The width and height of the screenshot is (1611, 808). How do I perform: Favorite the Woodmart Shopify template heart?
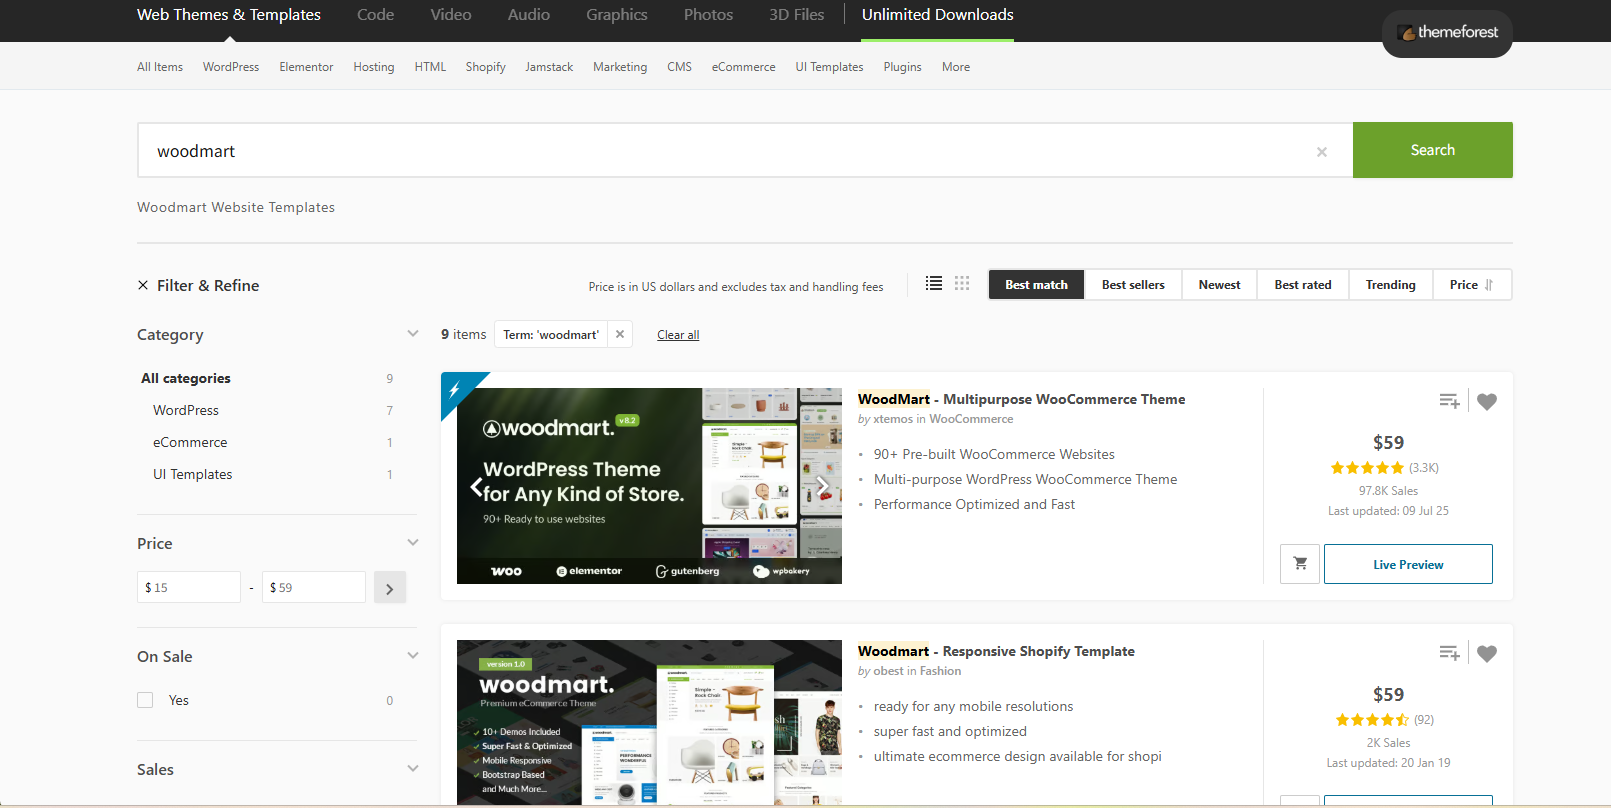click(x=1487, y=654)
